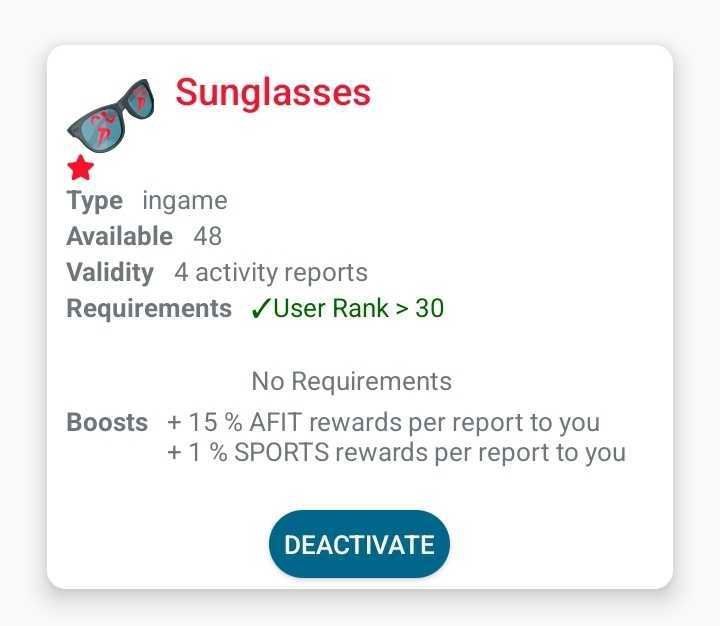Click User Rank > 30 requirement
This screenshot has width=720, height=626.
pyautogui.click(x=359, y=308)
